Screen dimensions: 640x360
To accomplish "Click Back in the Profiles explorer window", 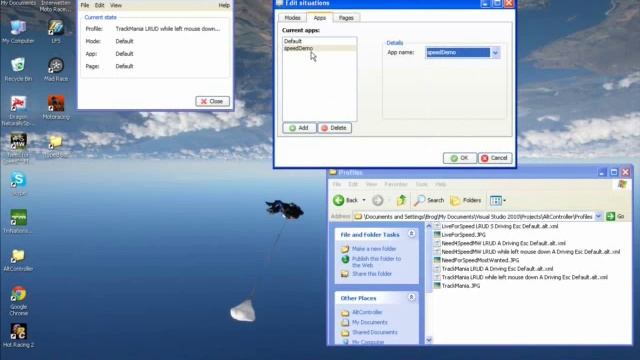I will point(345,200).
